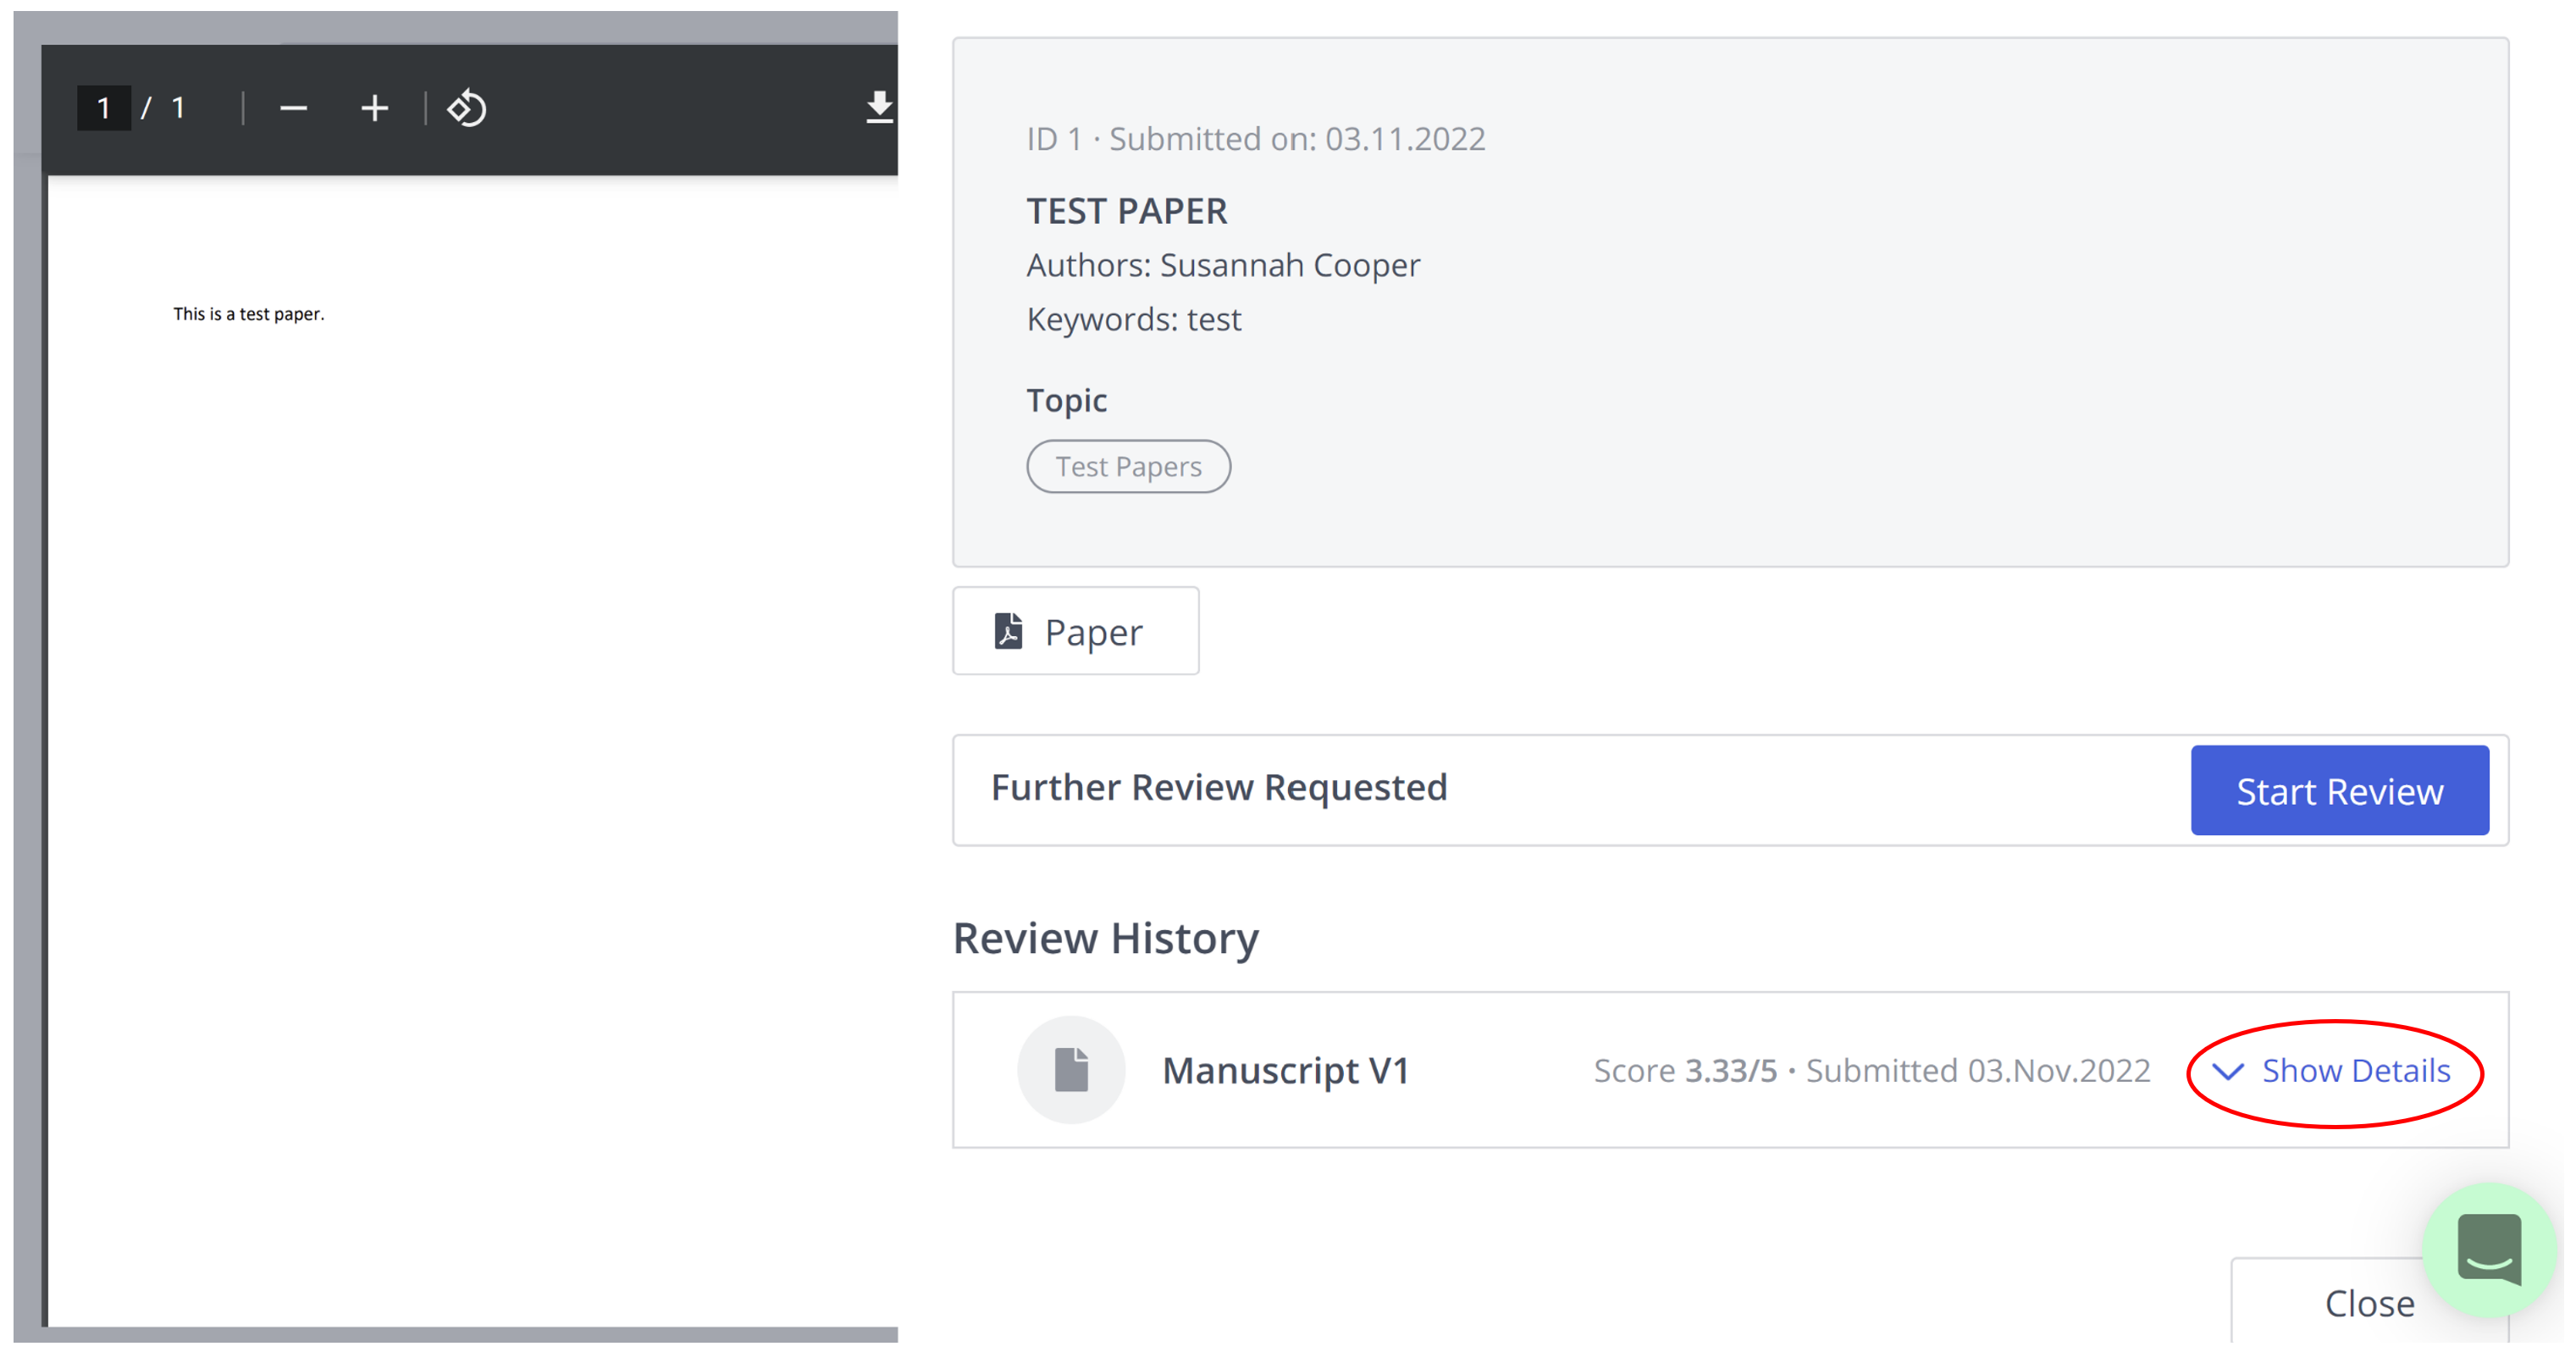Click the 'Submitted 03.Nov.2022' text
The height and width of the screenshot is (1352, 2576).
[x=1977, y=1071]
